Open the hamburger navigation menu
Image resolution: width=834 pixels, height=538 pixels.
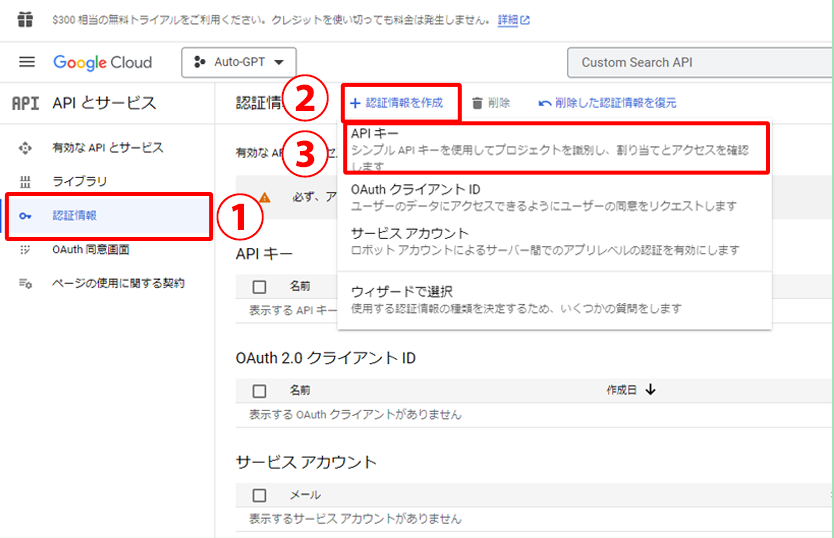click(26, 62)
